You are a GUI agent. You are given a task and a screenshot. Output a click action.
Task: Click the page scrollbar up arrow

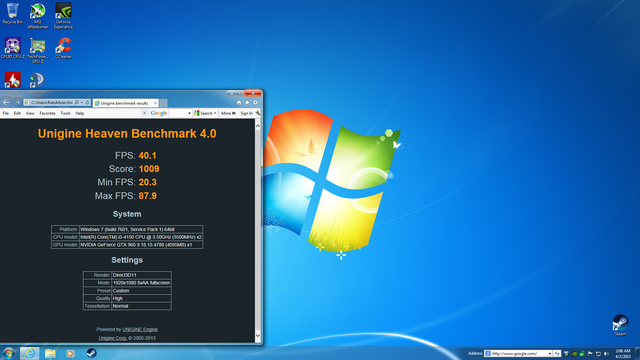tap(258, 126)
